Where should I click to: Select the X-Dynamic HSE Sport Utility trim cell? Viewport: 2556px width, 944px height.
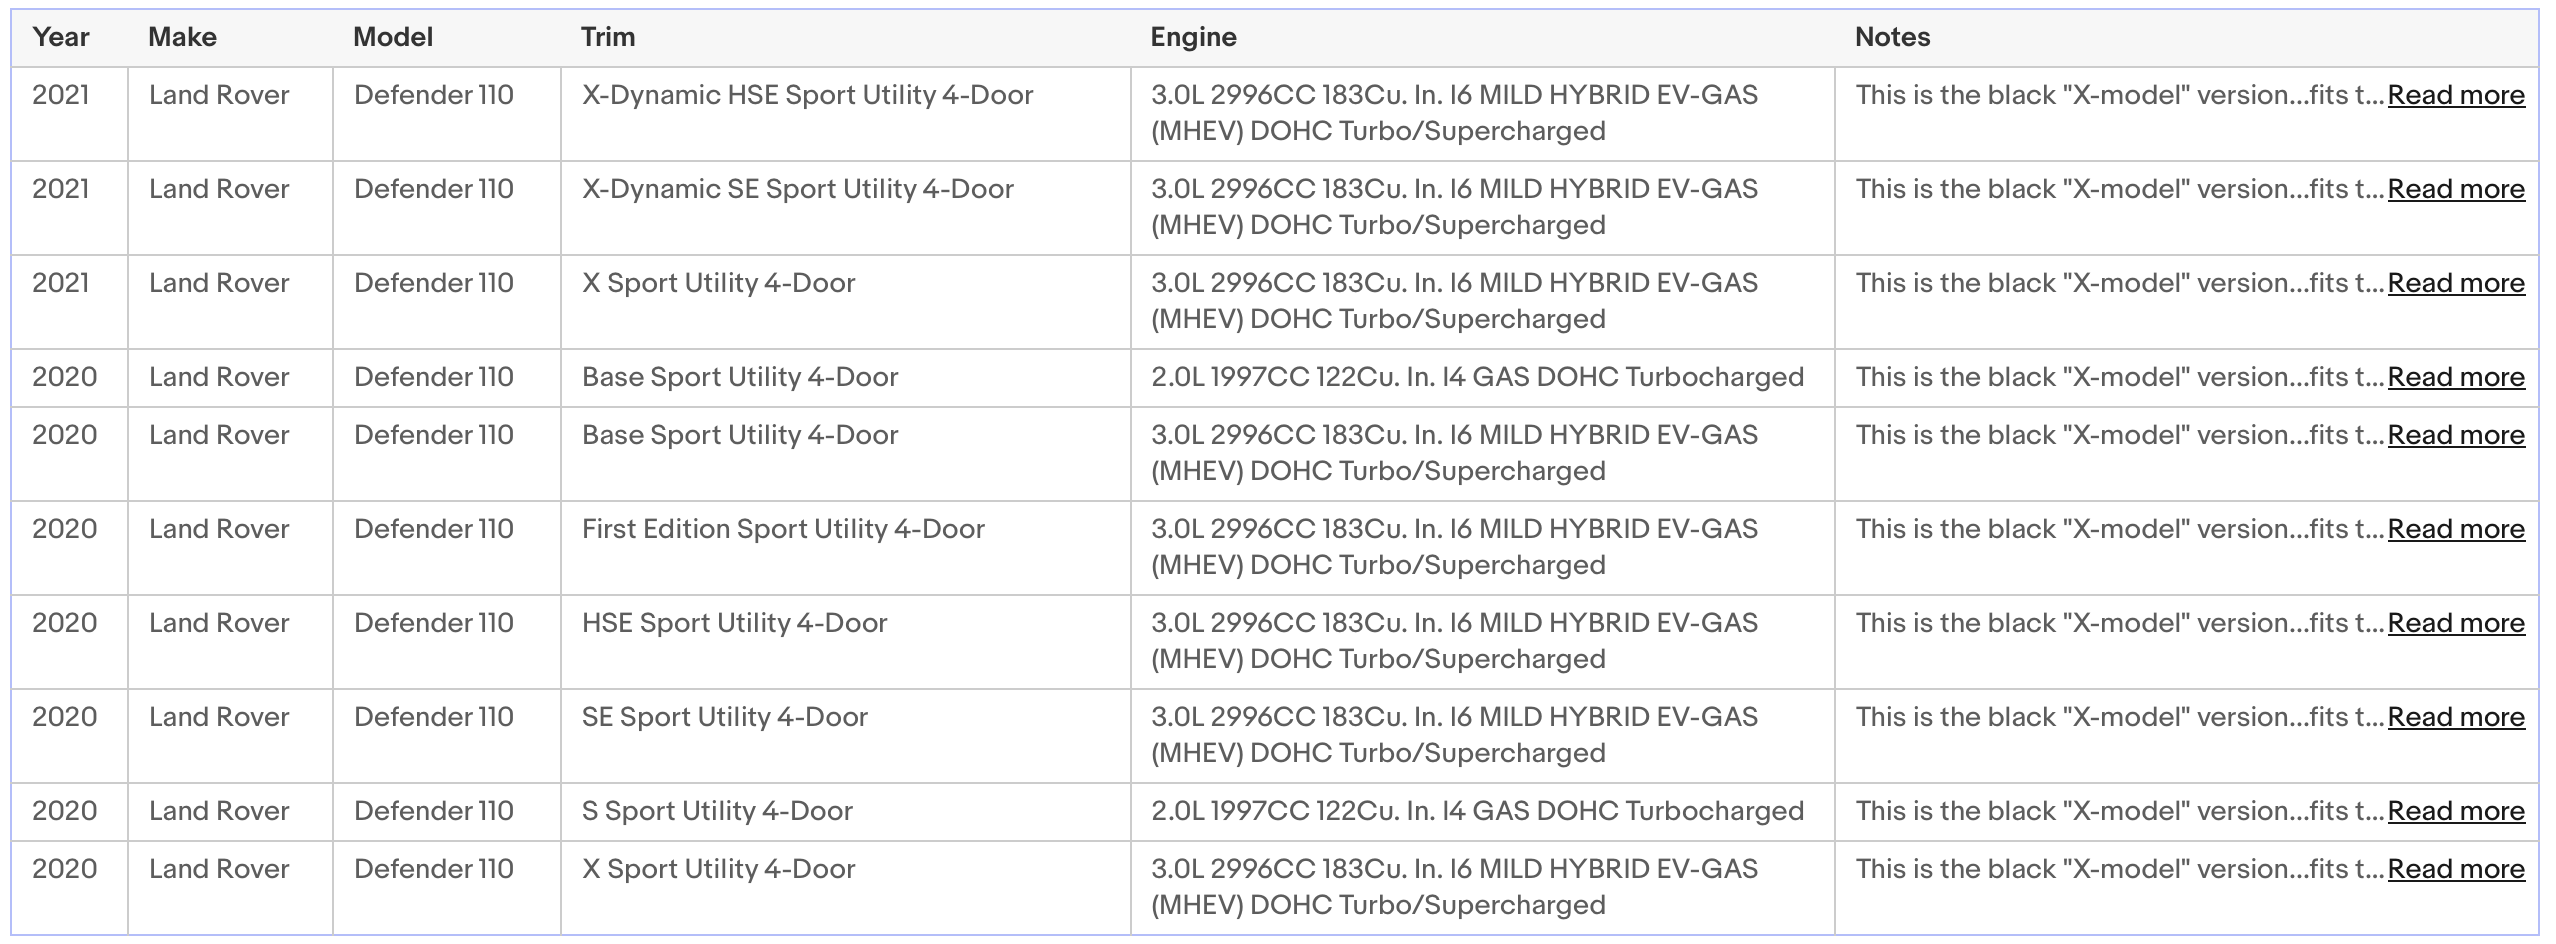tap(846, 114)
